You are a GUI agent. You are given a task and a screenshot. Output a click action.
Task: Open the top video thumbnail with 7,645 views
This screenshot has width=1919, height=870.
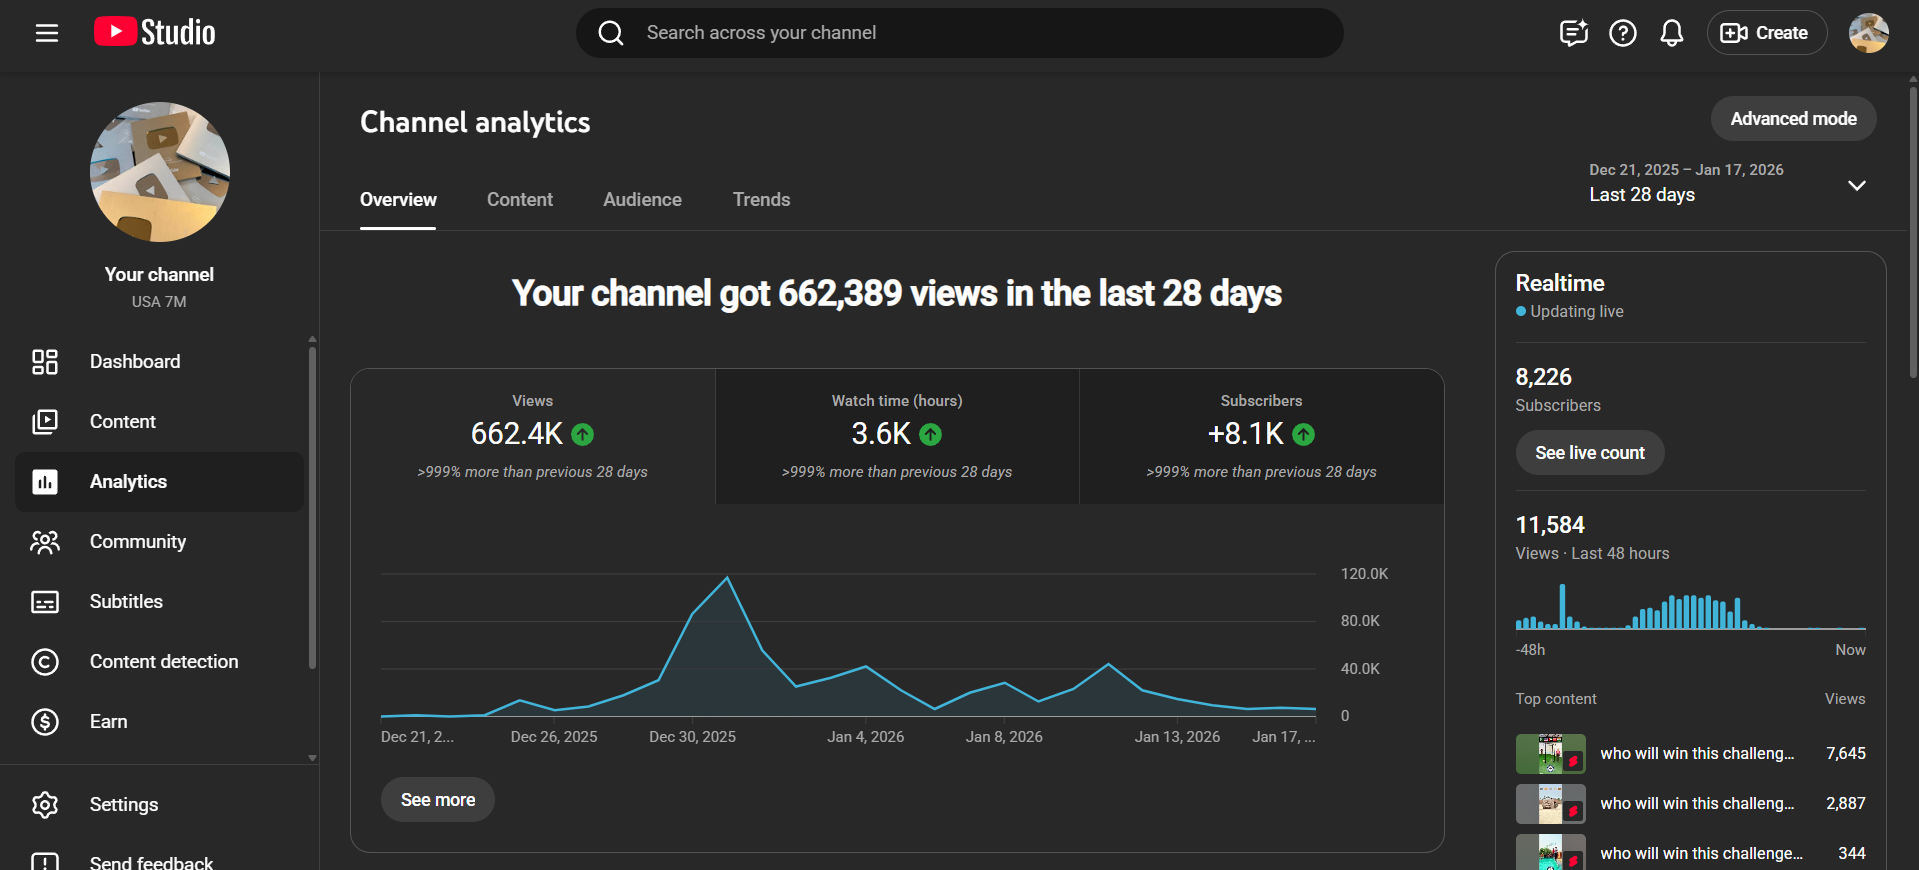(1549, 754)
